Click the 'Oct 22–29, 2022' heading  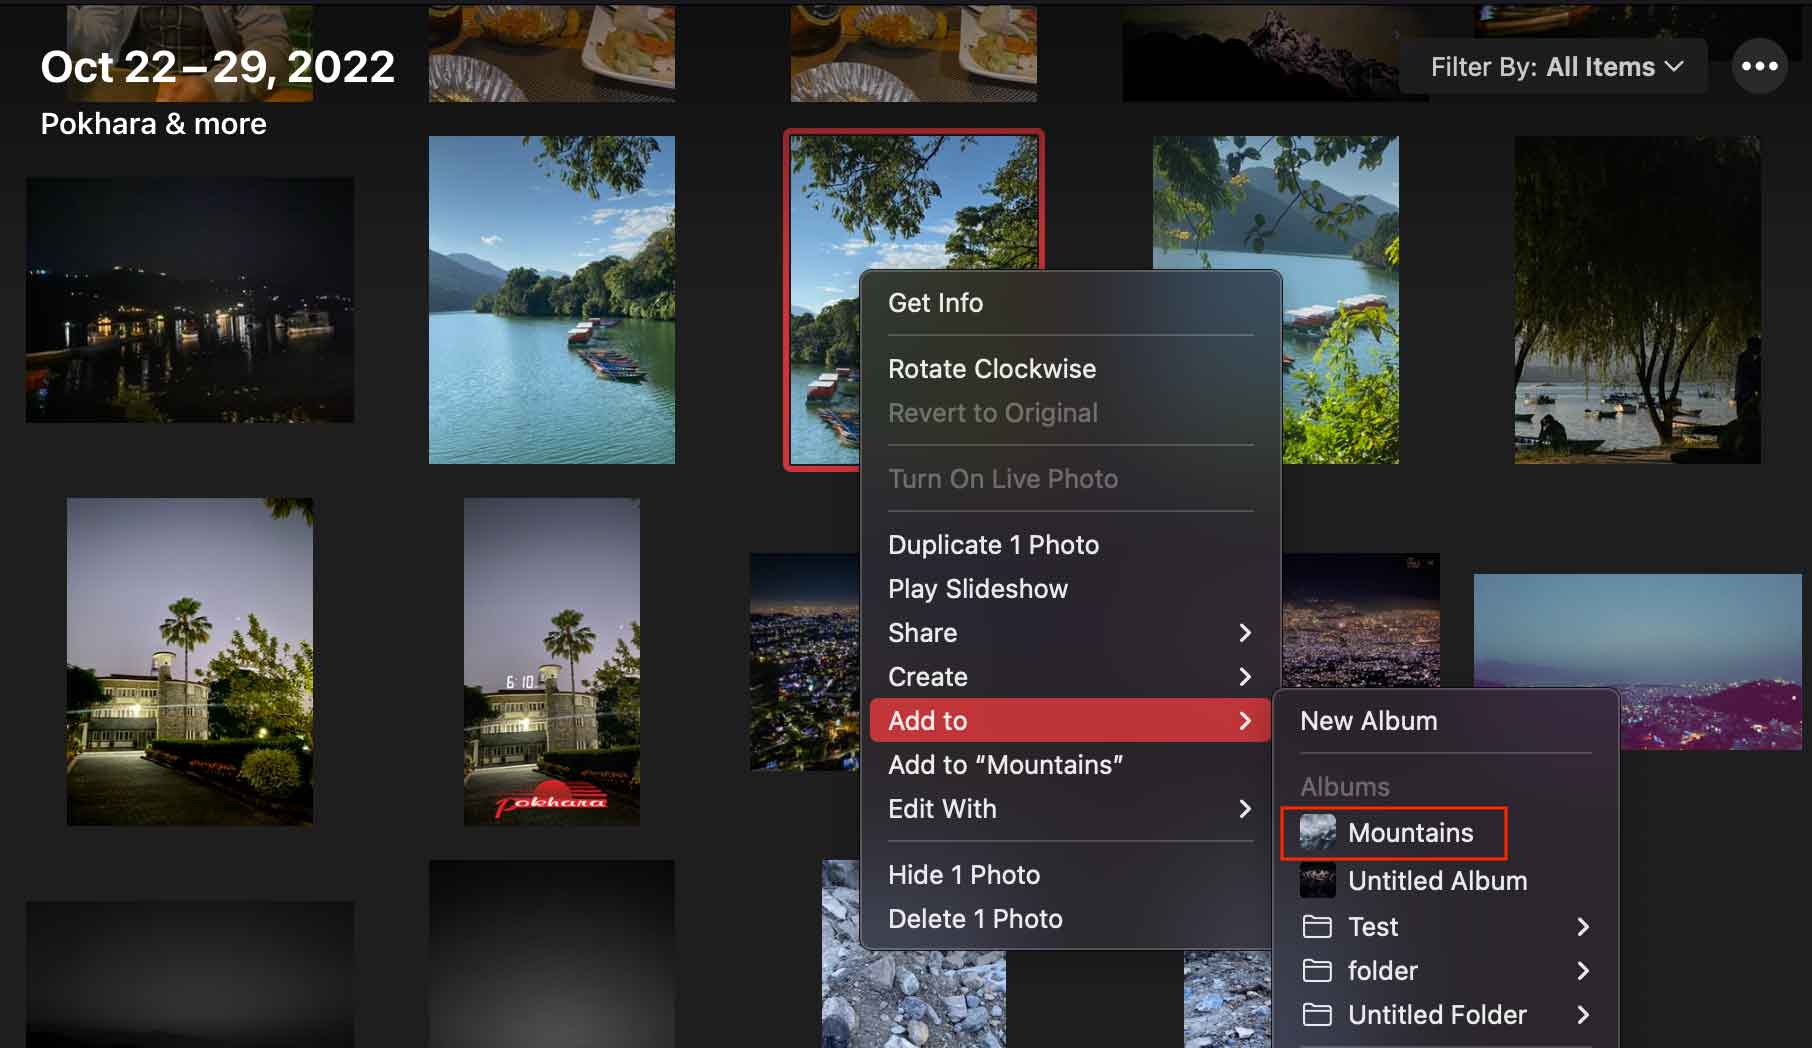[217, 67]
